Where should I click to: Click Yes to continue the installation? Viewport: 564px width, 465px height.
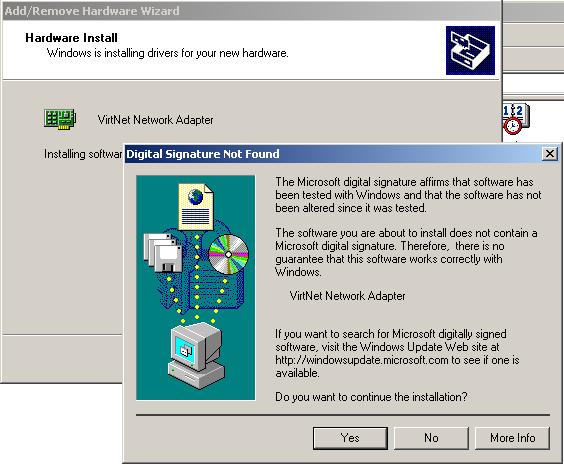(350, 438)
